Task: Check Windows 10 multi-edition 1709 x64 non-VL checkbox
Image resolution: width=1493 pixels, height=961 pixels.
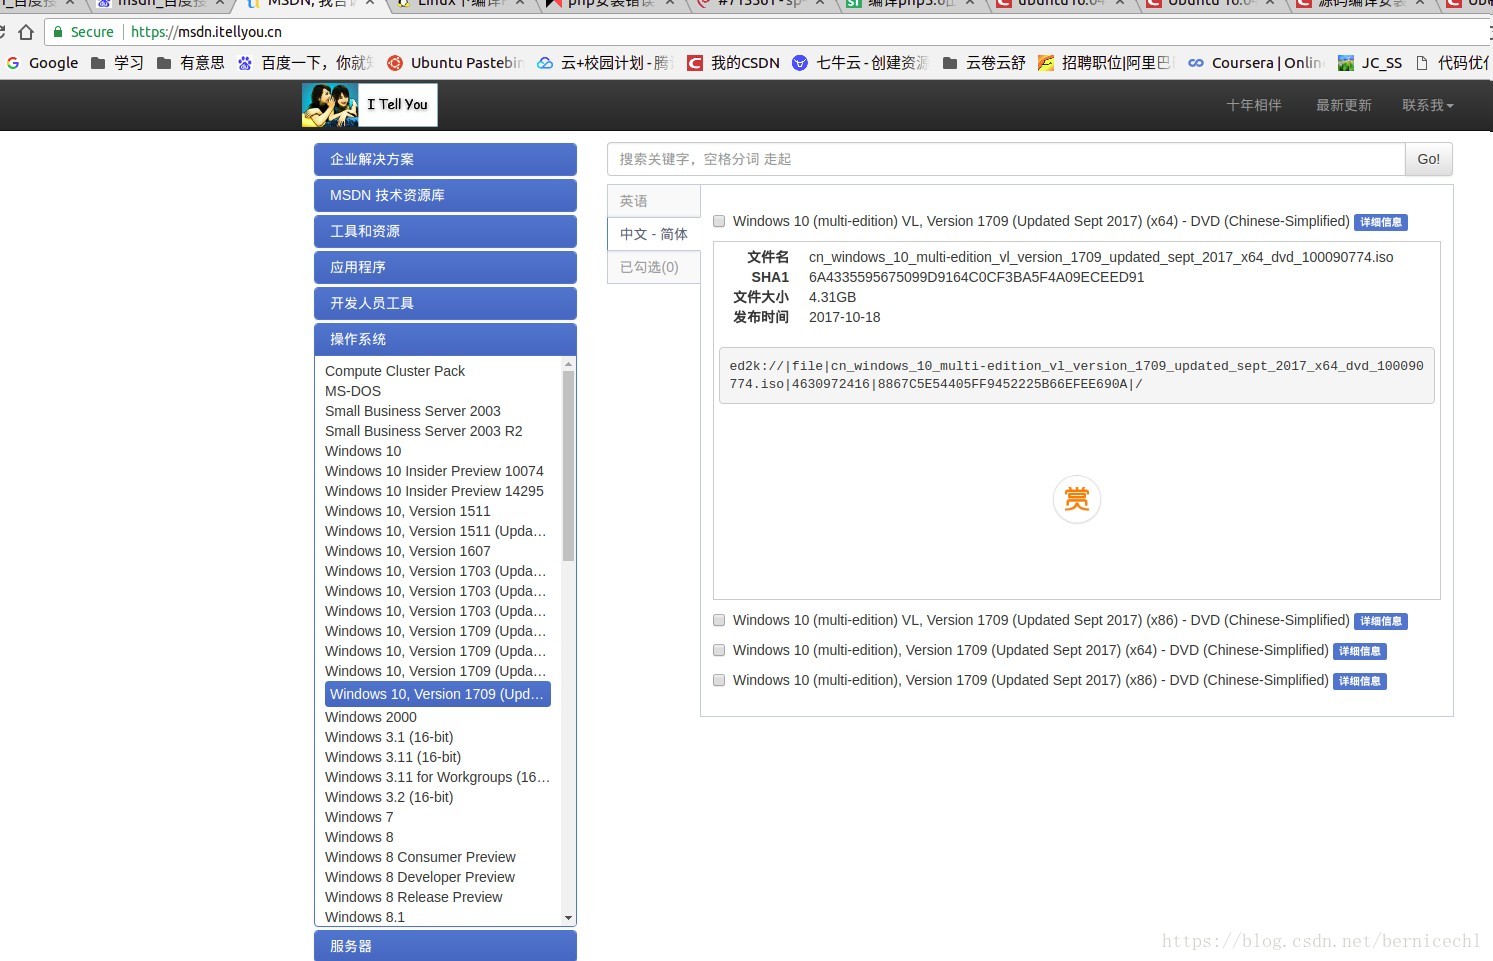Action: [x=719, y=650]
